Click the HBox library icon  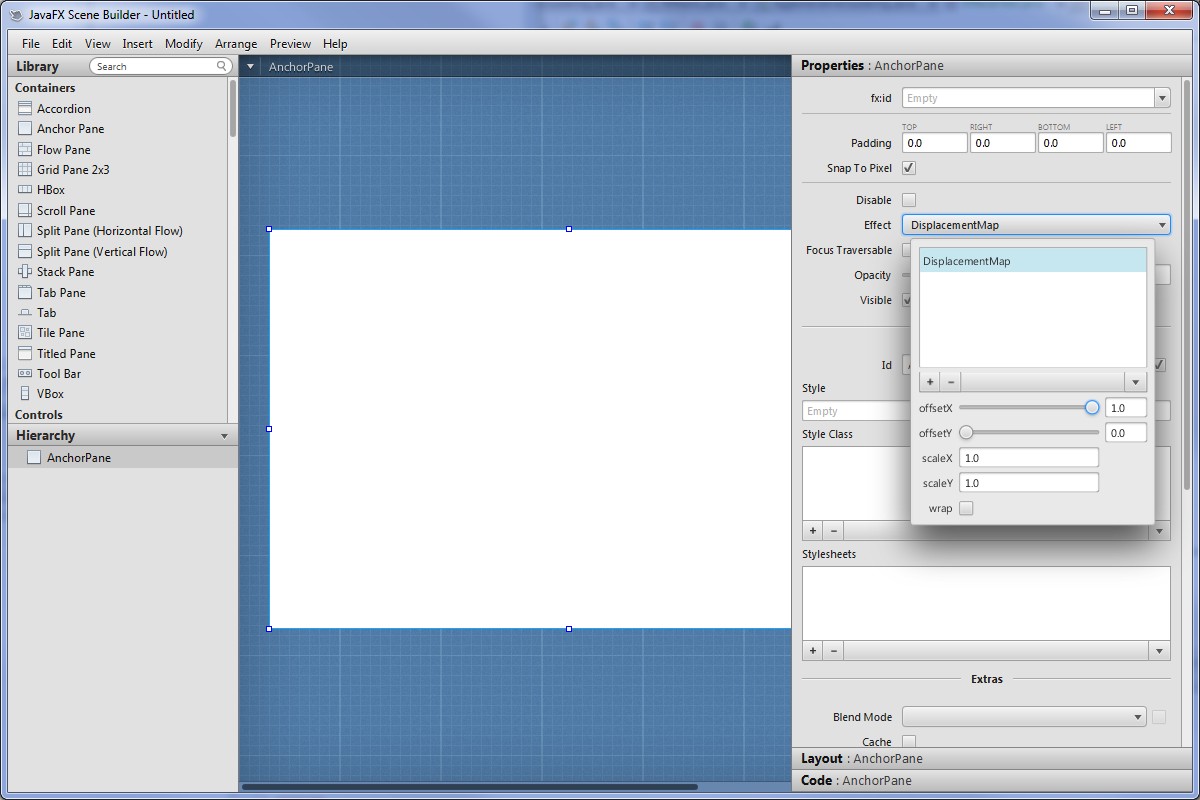tap(25, 190)
